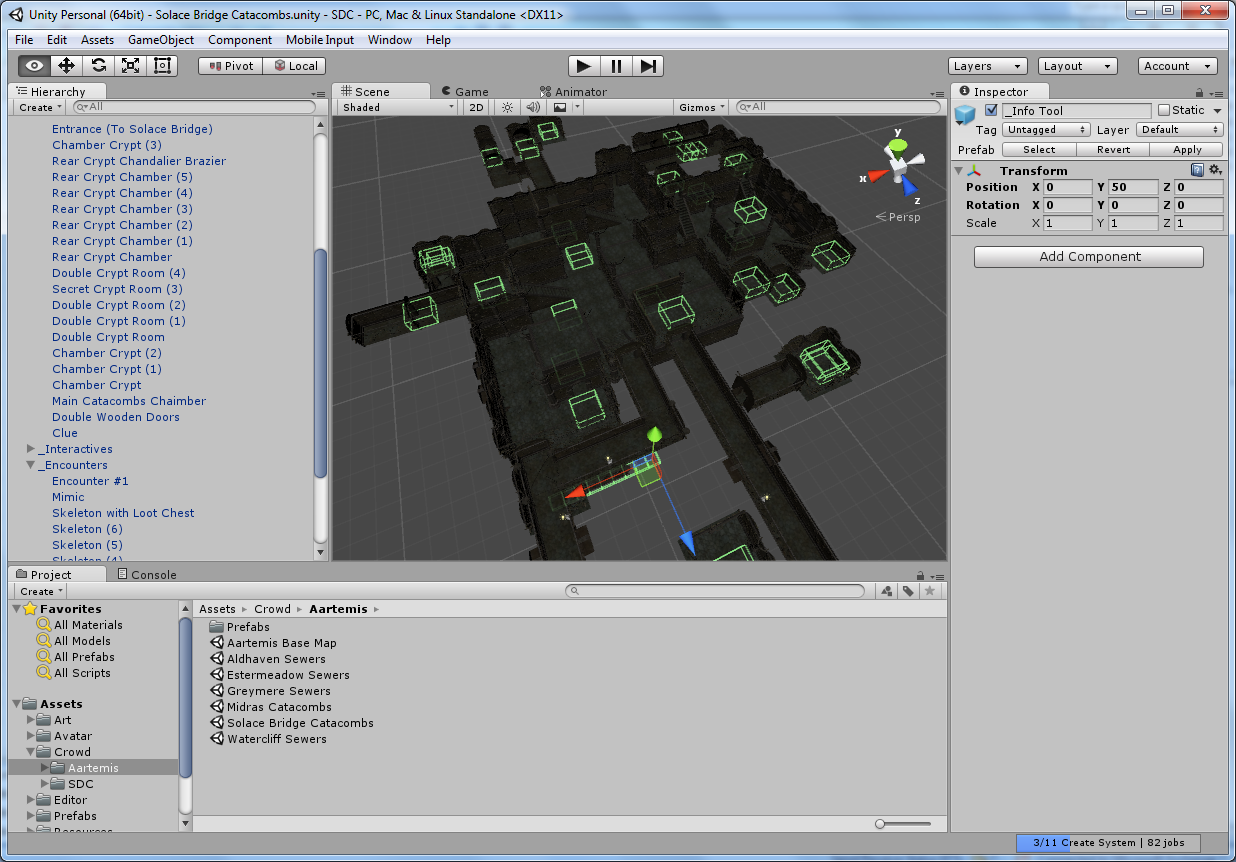This screenshot has height=862, width=1236.
Task: Open the Transform component gear menu
Action: [x=1214, y=170]
